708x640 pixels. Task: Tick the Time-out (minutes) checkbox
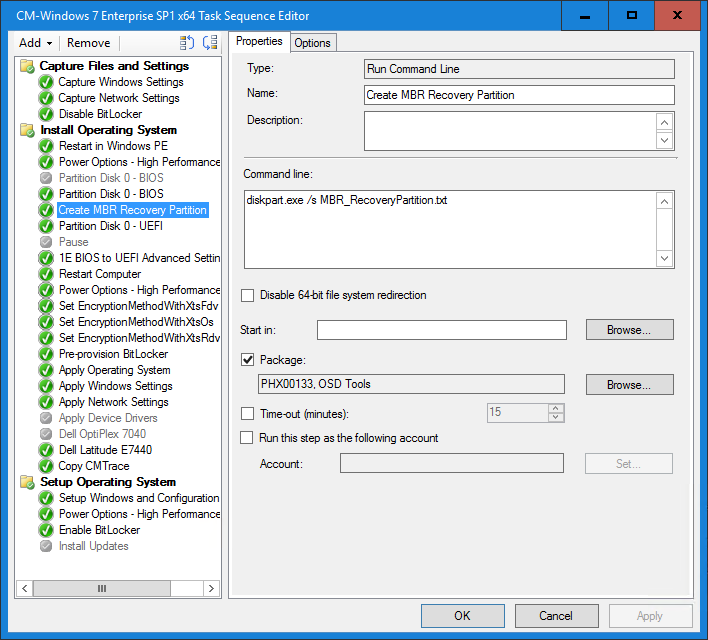coord(248,414)
